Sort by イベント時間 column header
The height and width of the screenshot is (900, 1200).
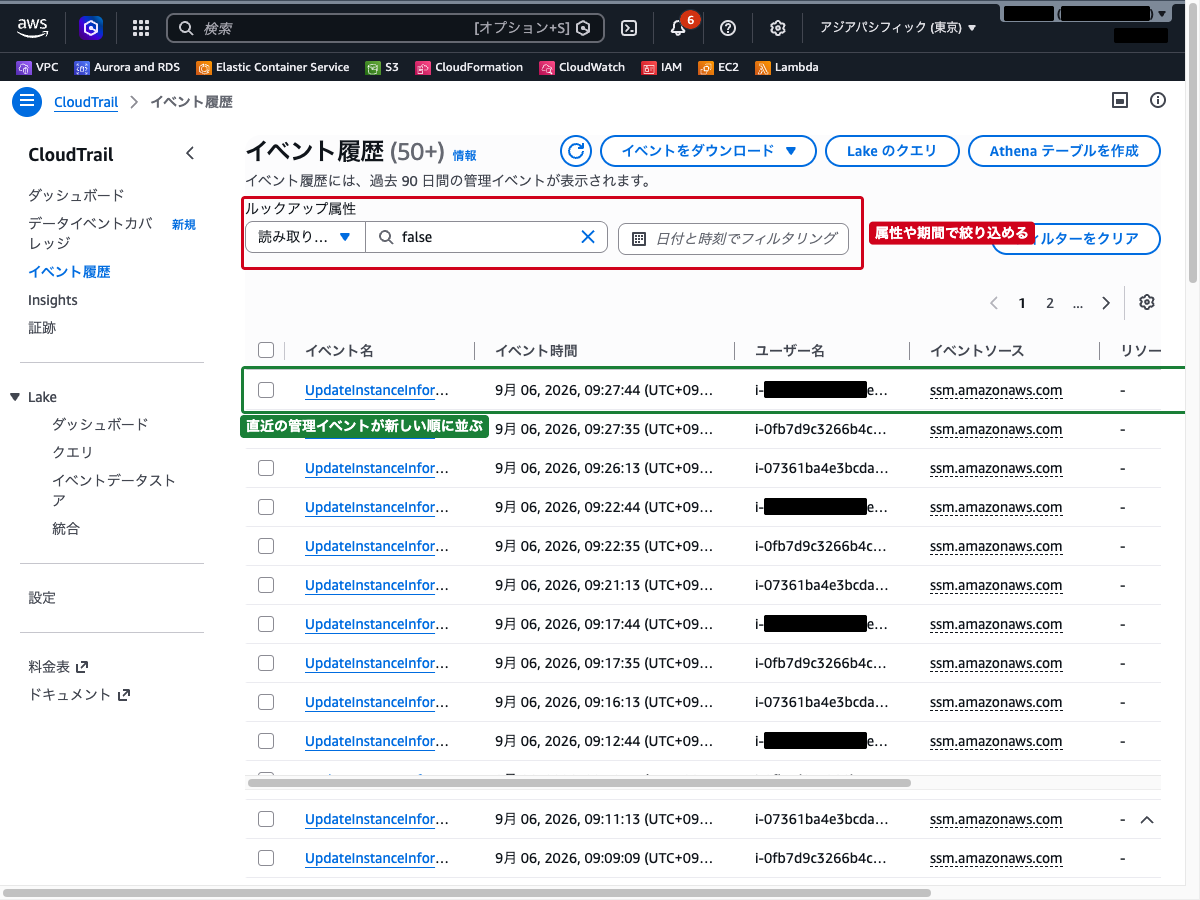pyautogui.click(x=536, y=350)
